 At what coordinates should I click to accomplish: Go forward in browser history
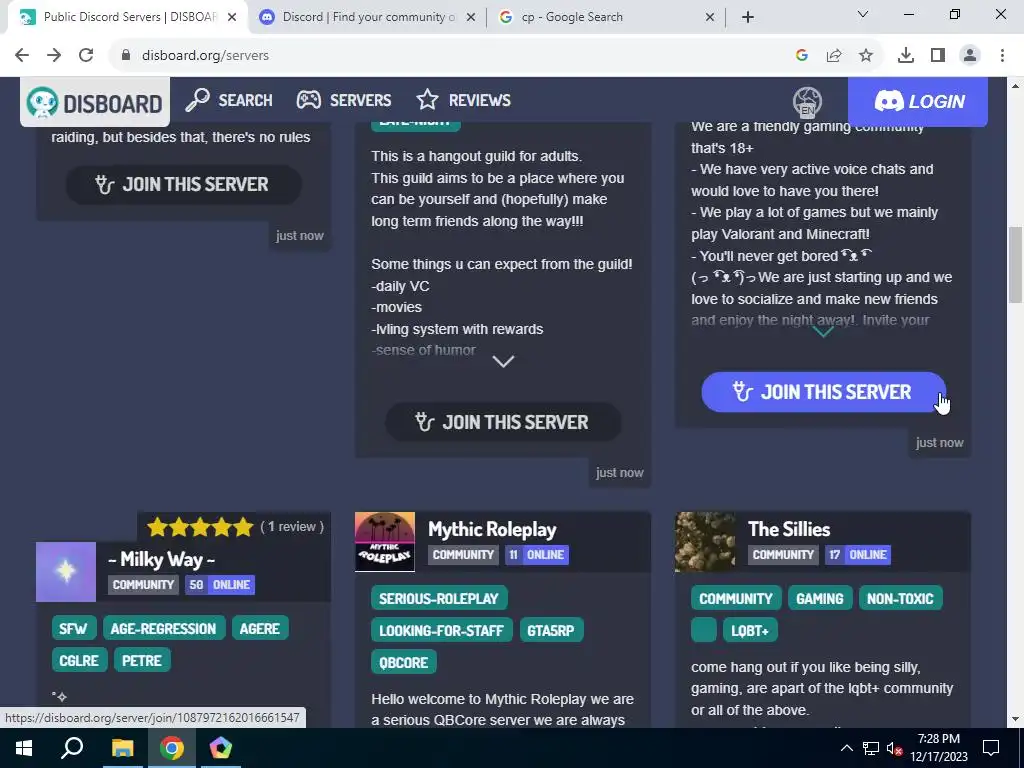click(54, 56)
